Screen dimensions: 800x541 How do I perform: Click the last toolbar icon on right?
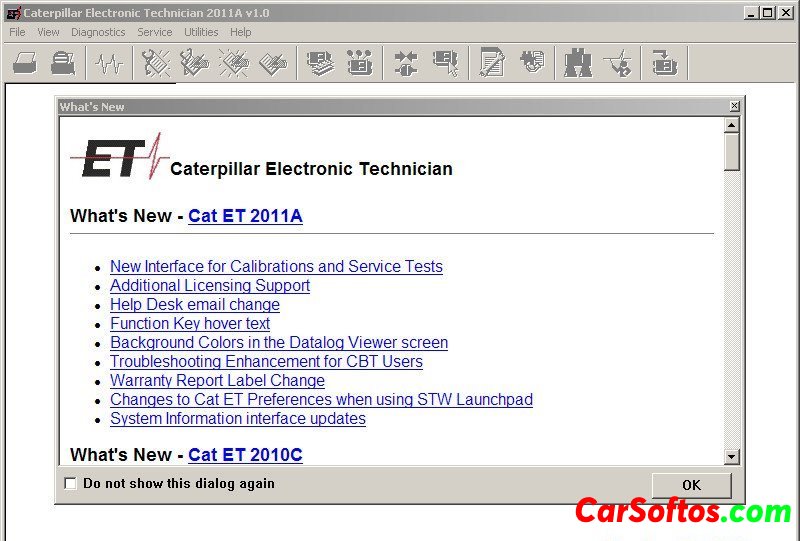[x=664, y=64]
